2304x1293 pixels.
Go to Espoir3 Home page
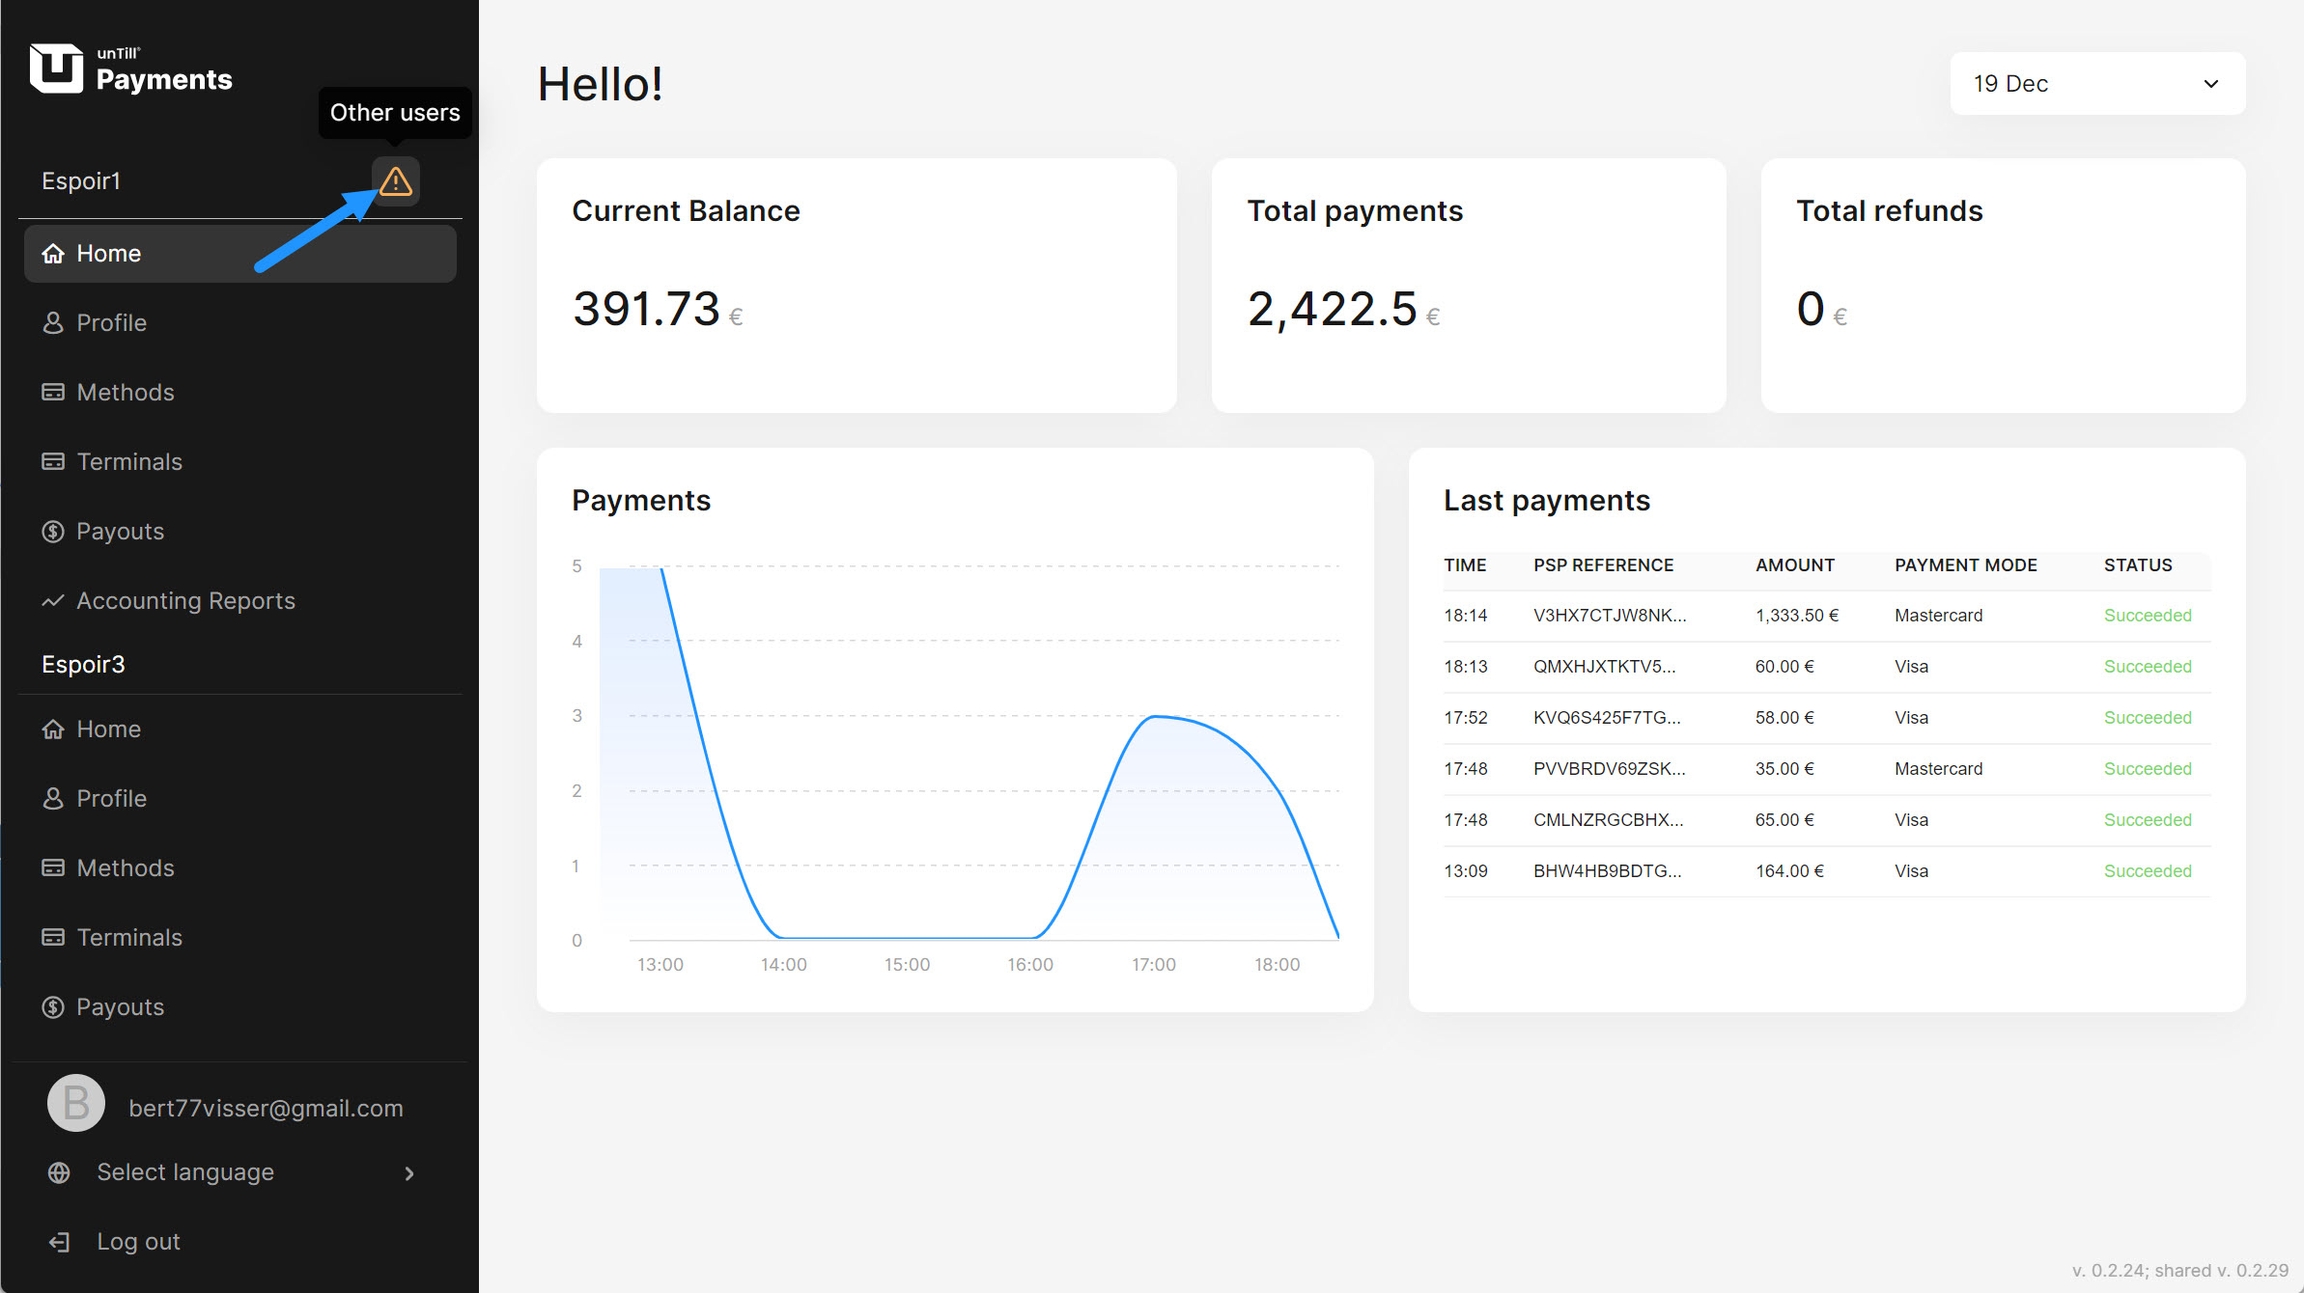click(108, 729)
